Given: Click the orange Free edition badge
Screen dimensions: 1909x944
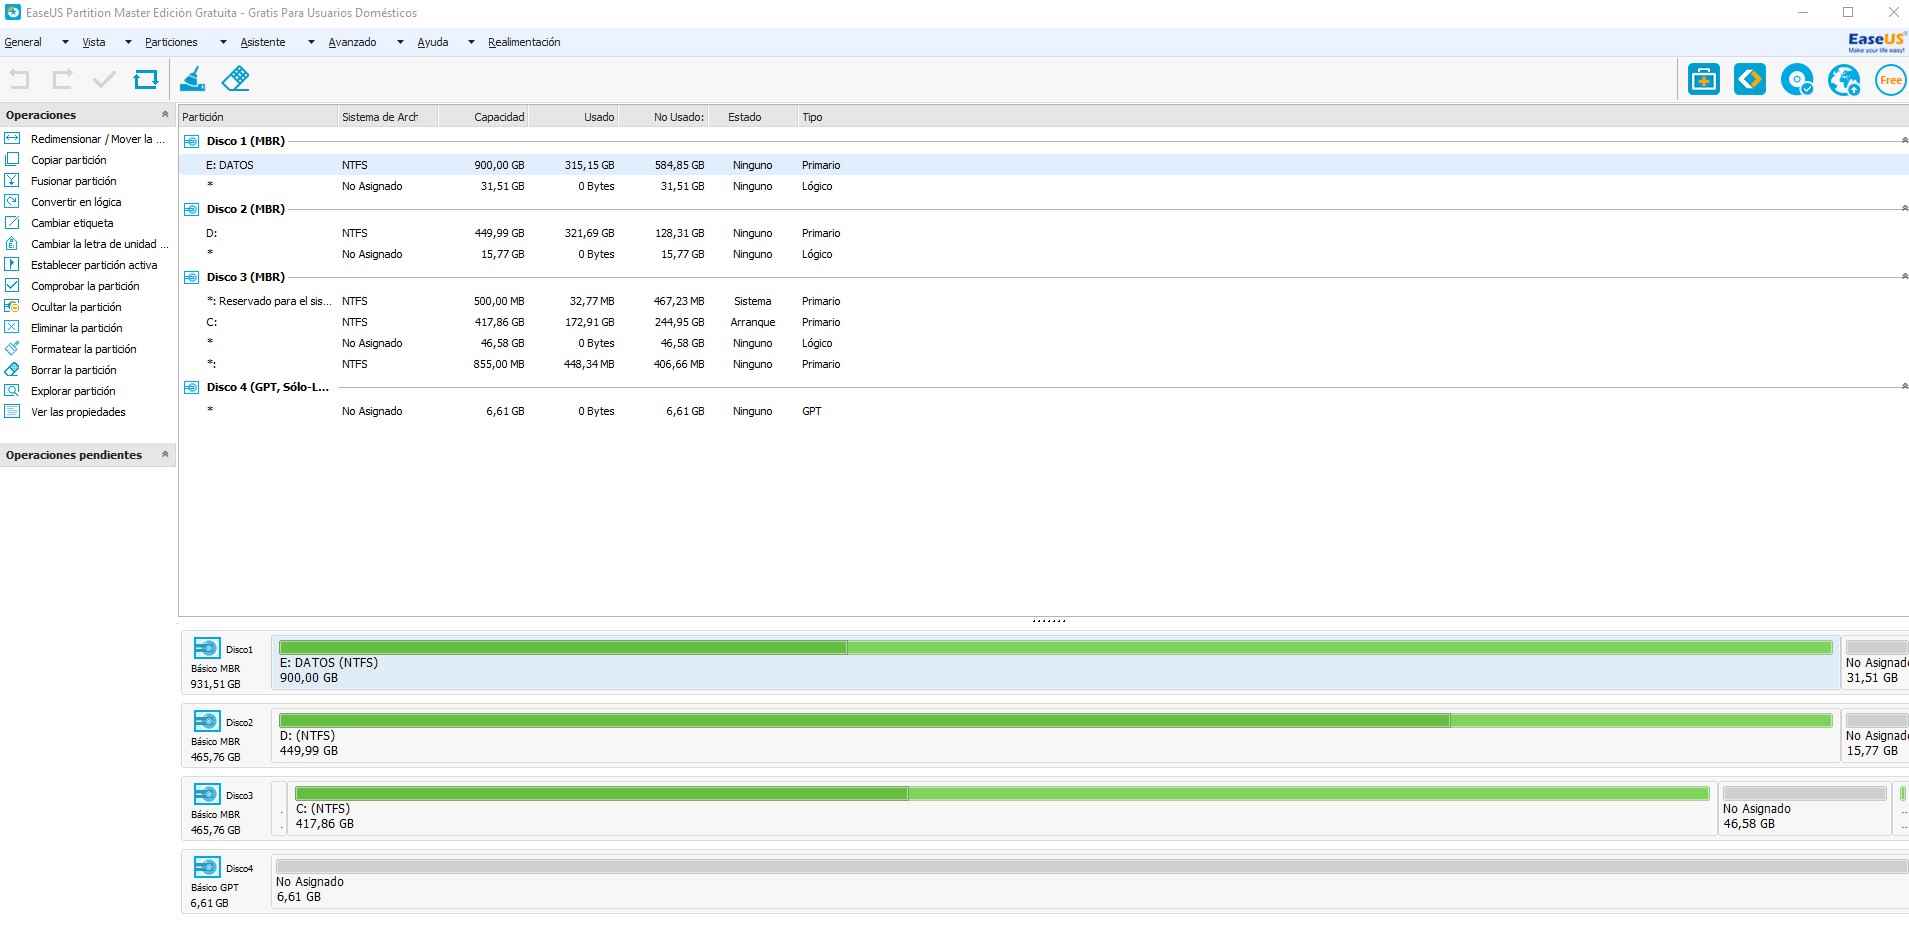Looking at the screenshot, I should tap(1890, 80).
